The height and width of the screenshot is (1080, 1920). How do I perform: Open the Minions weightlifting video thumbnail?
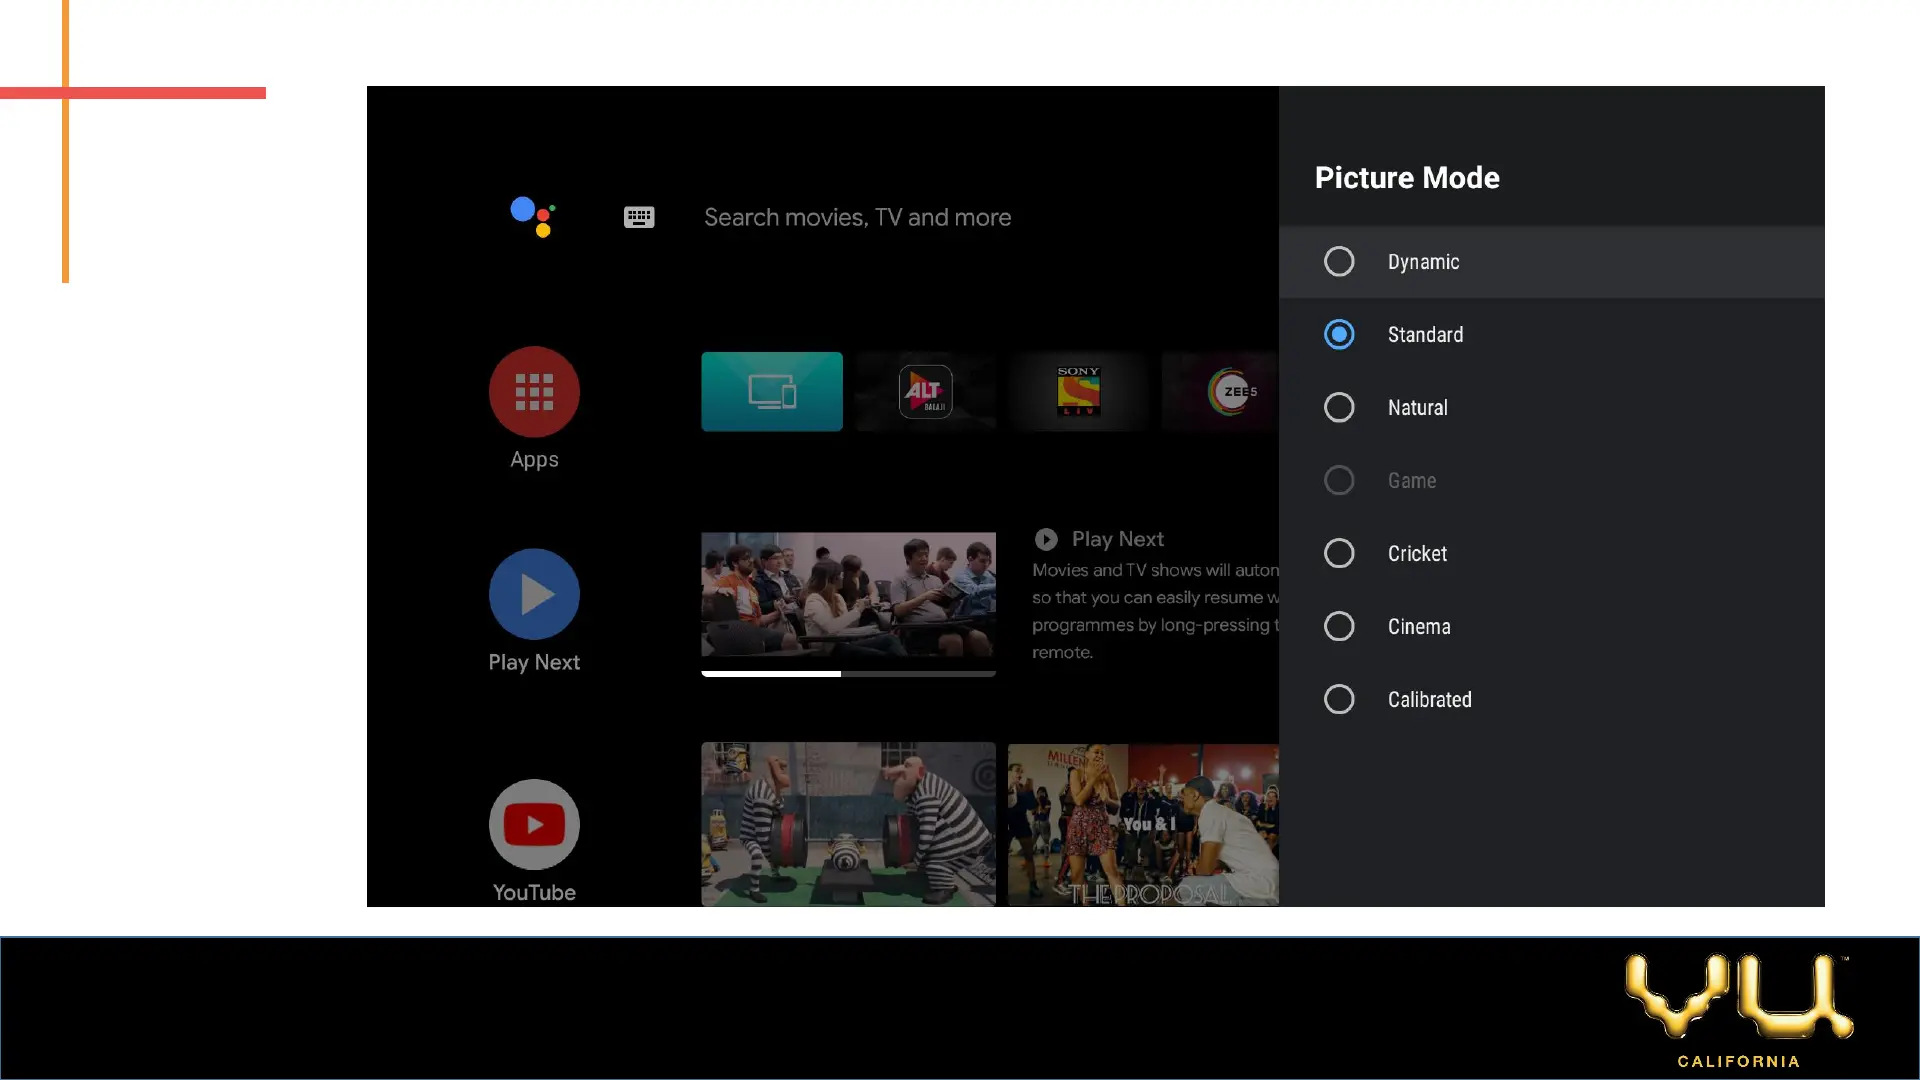point(848,823)
